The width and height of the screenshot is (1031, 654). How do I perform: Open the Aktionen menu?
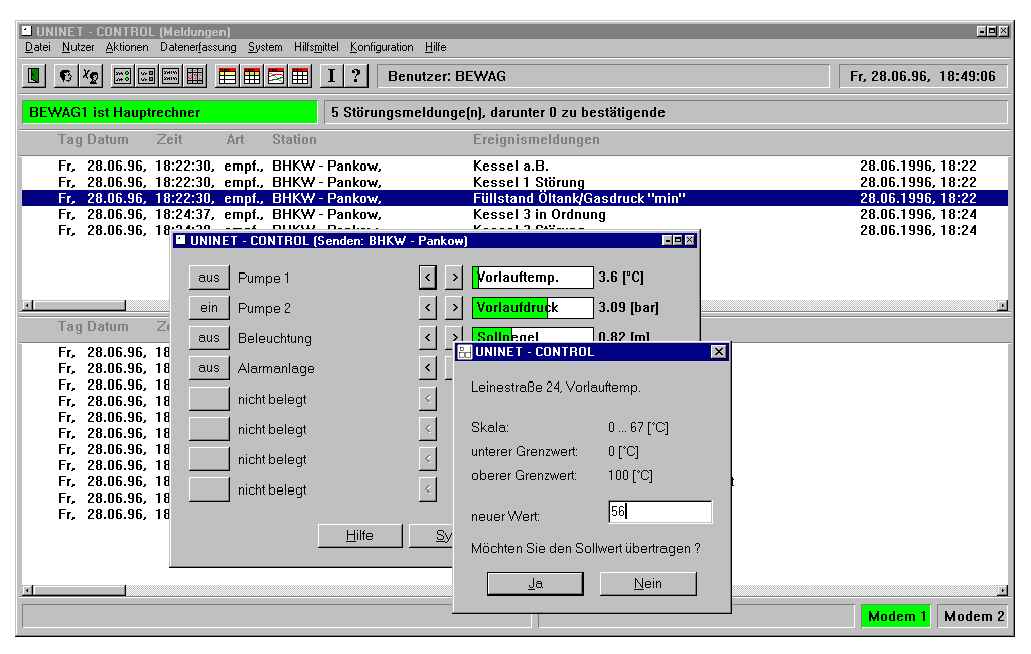127,47
